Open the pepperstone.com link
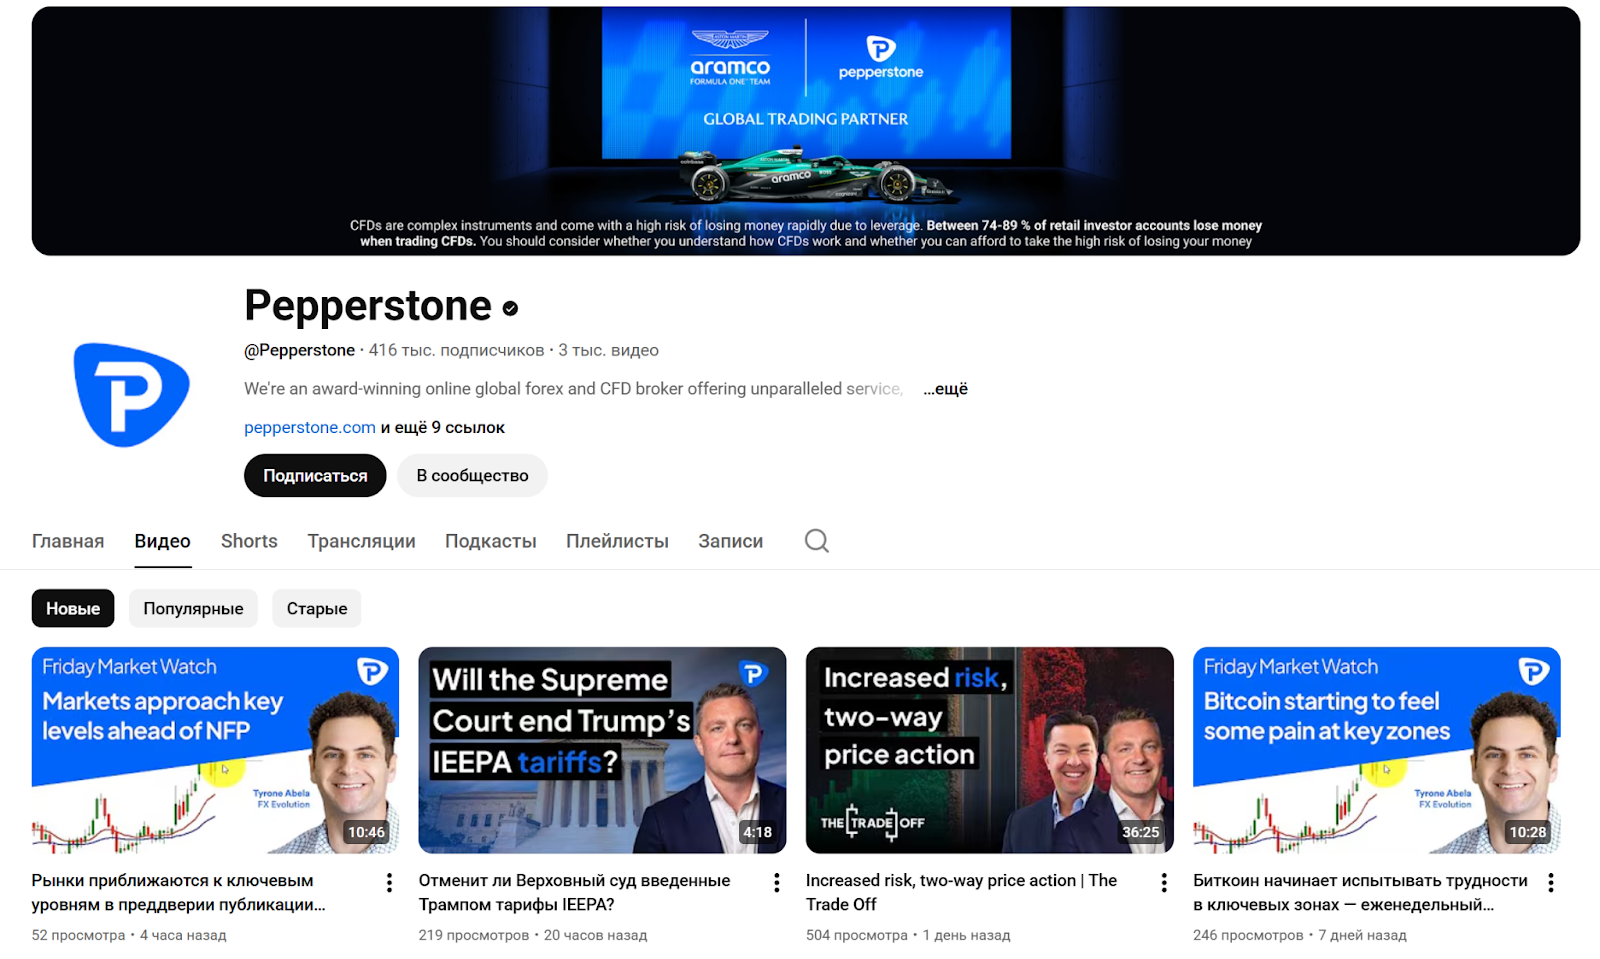The height and width of the screenshot is (959, 1600). pos(310,427)
